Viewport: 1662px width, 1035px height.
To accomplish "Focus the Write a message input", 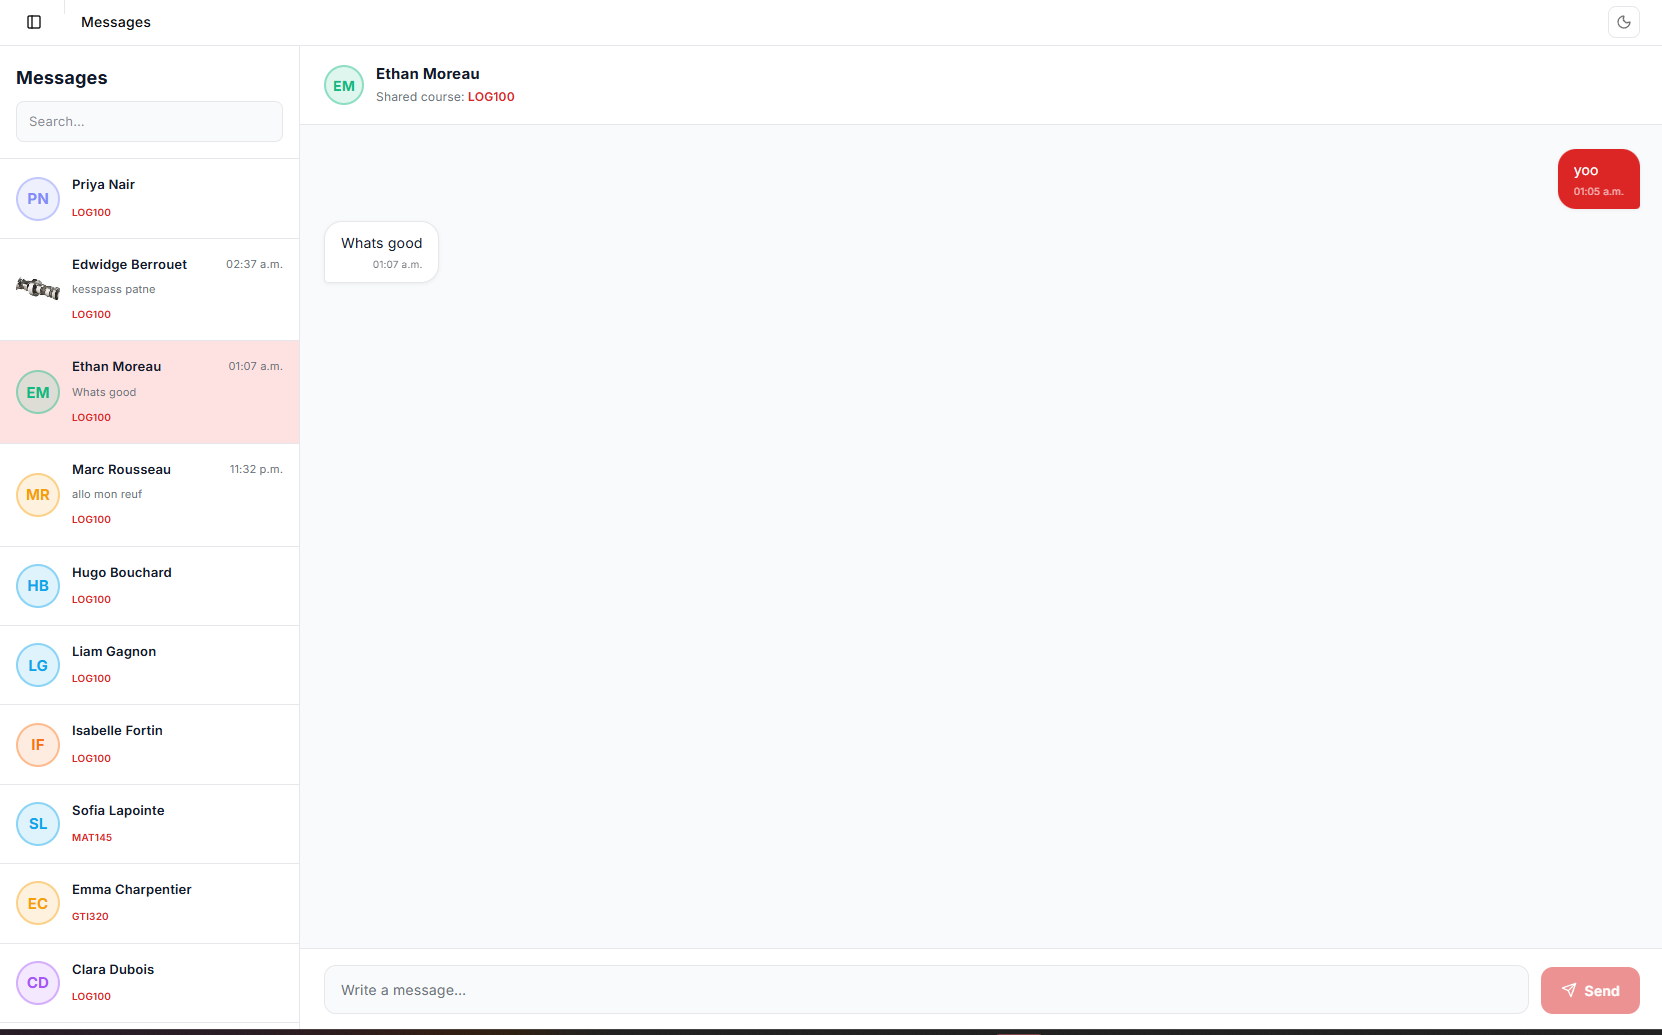I will pyautogui.click(x=926, y=990).
